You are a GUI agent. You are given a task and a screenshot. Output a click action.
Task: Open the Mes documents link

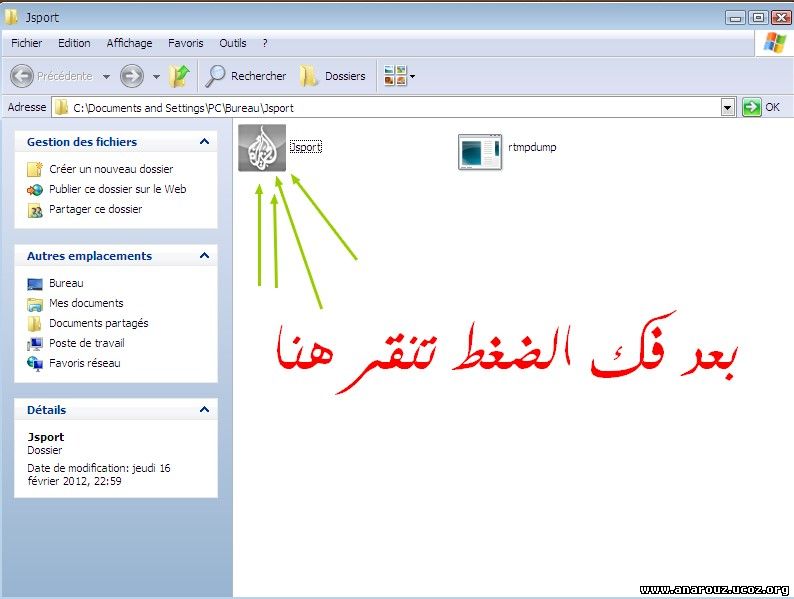click(86, 303)
